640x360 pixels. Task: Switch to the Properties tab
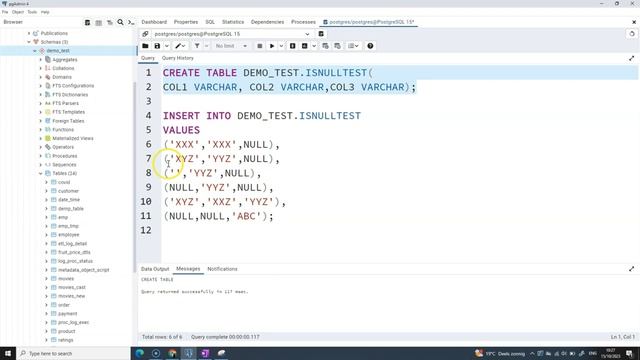[x=186, y=22]
